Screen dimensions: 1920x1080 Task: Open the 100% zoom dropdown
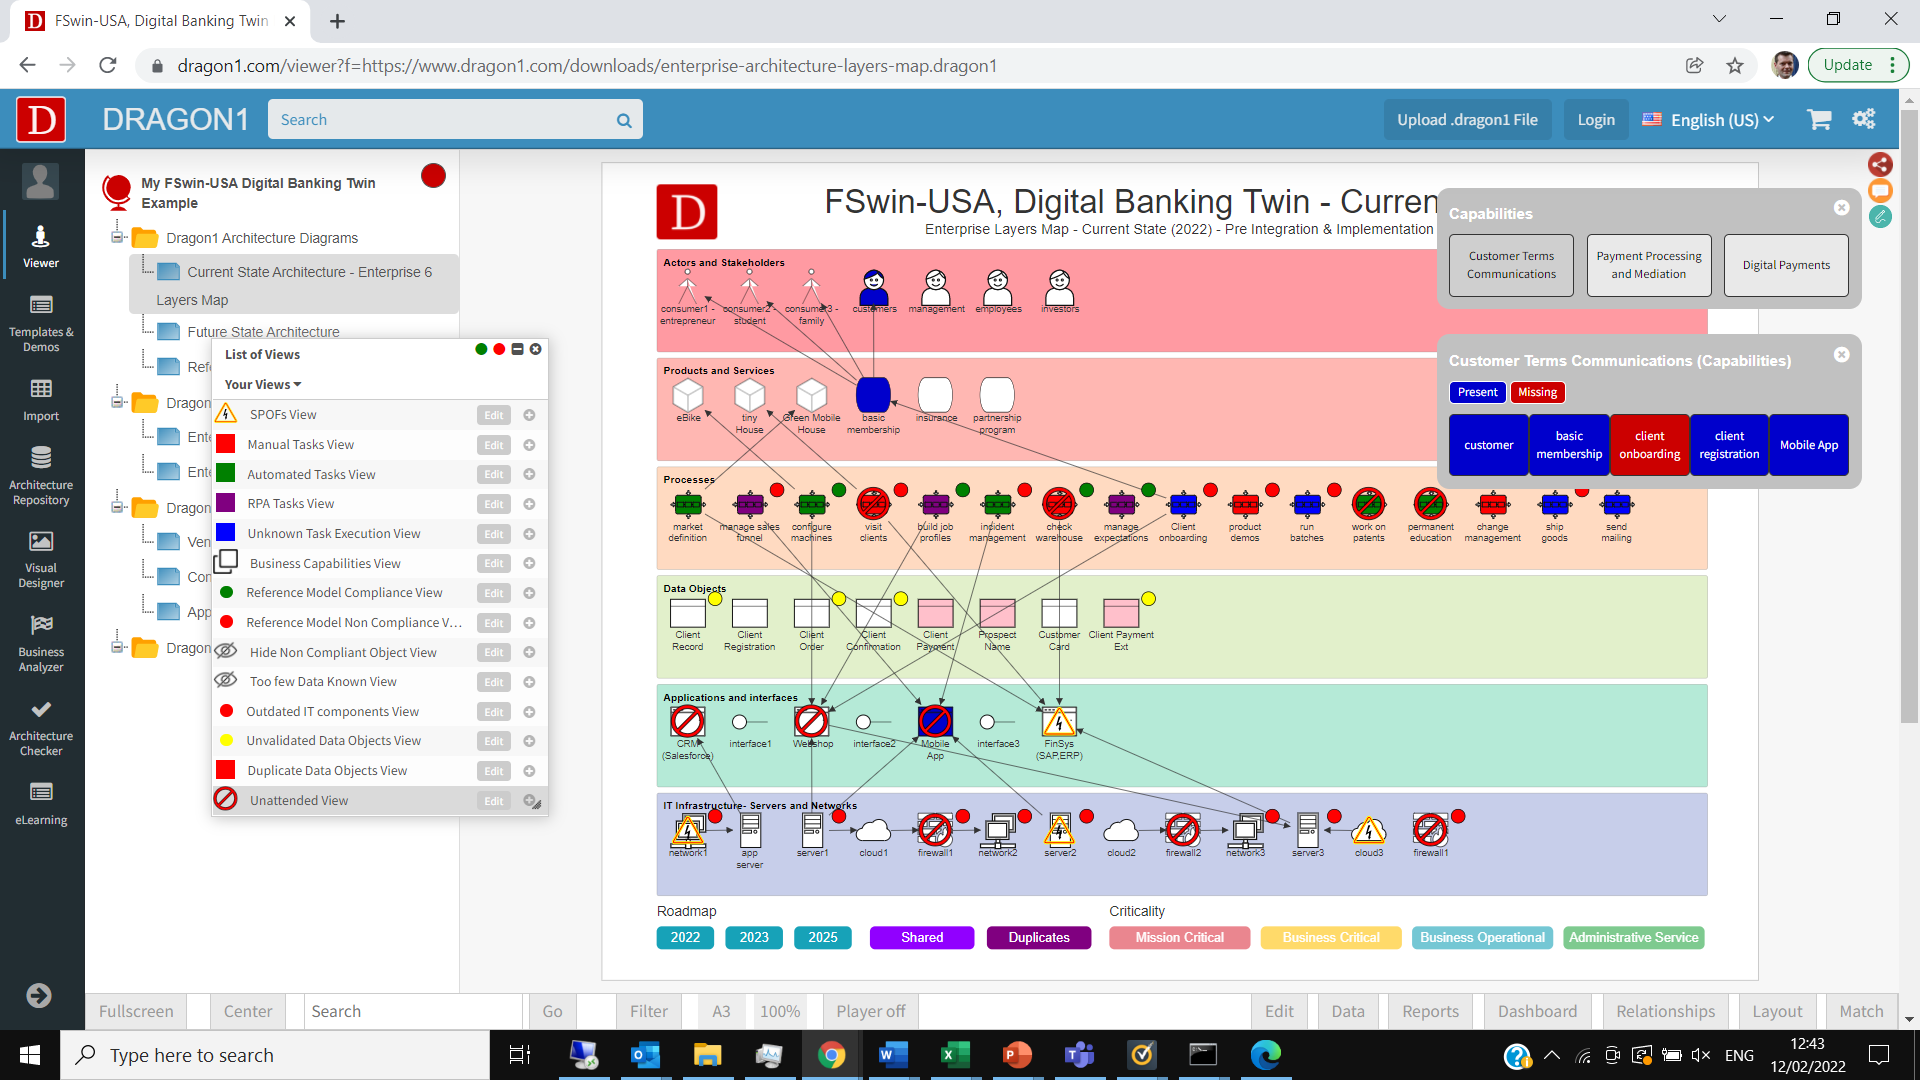[x=780, y=1011]
